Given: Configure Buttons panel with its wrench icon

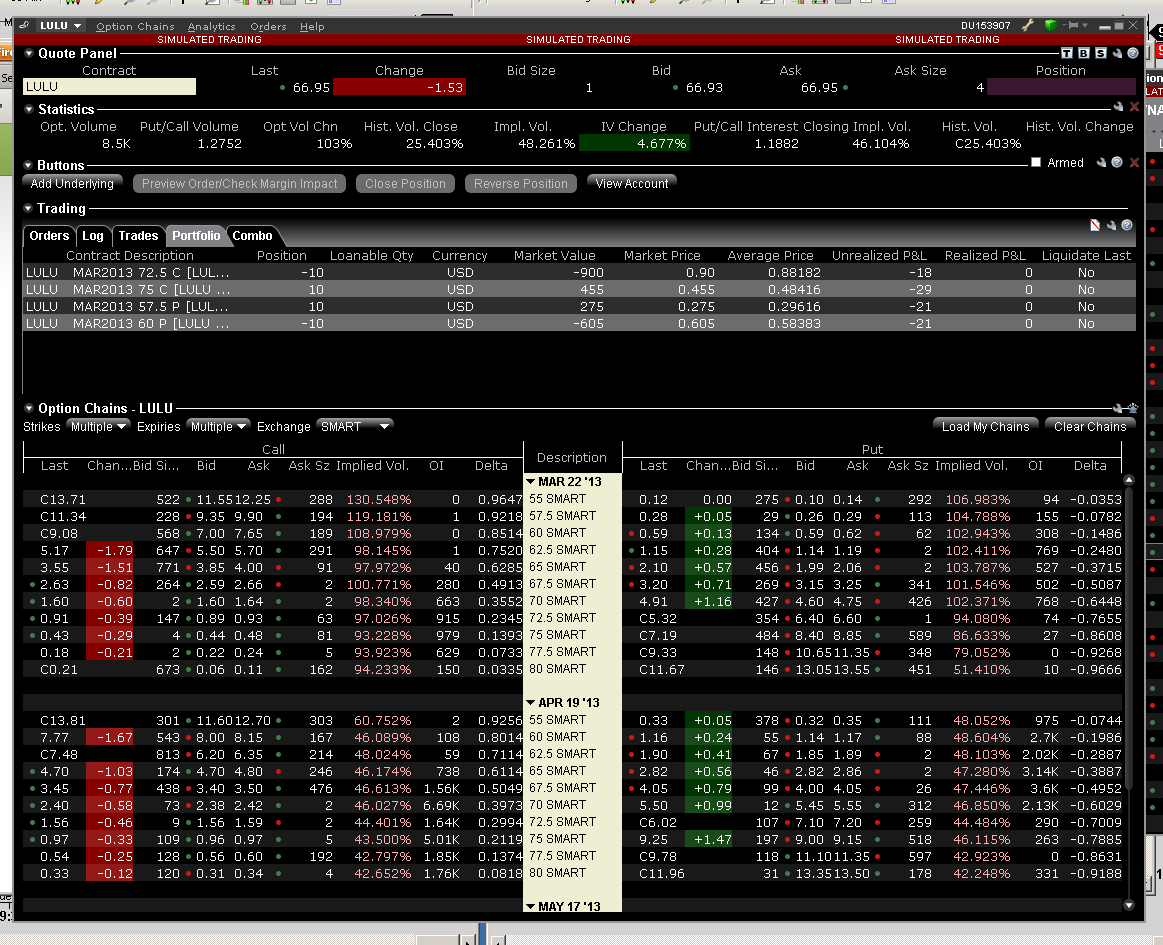Looking at the screenshot, I should [x=1101, y=162].
